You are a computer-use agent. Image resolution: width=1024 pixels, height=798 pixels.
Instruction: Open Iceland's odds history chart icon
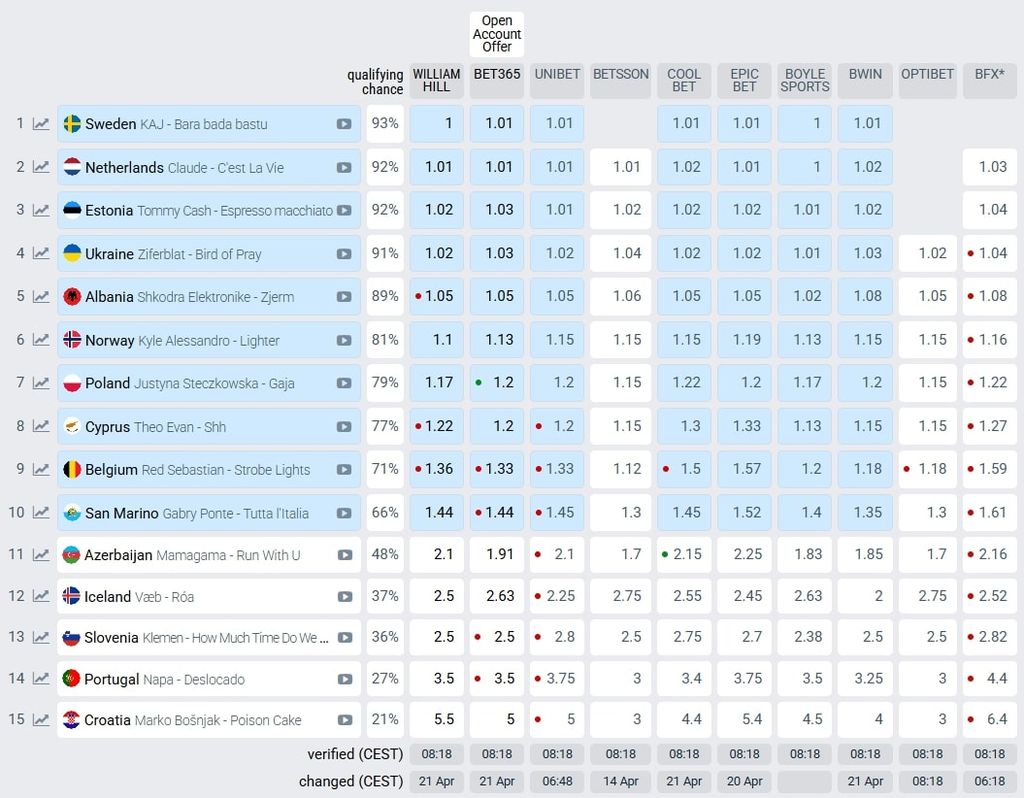41,596
